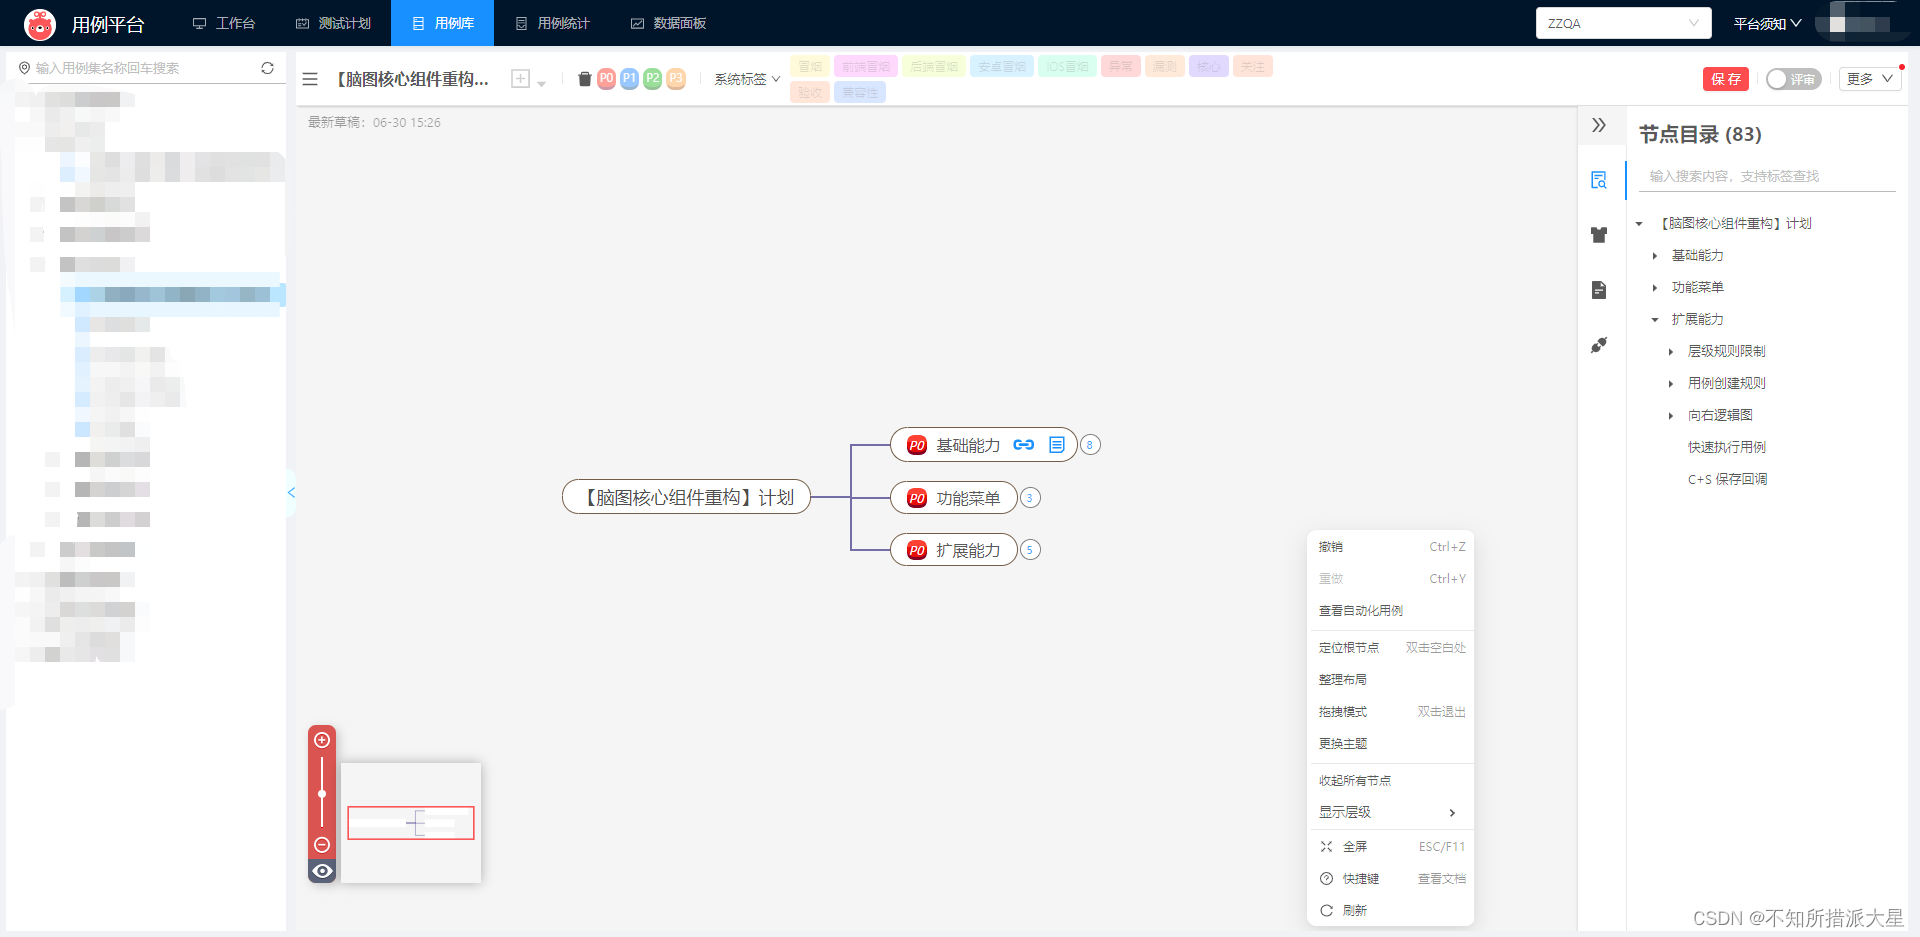Open the 平台须知 dropdown
This screenshot has height=937, width=1920.
tap(1767, 23)
